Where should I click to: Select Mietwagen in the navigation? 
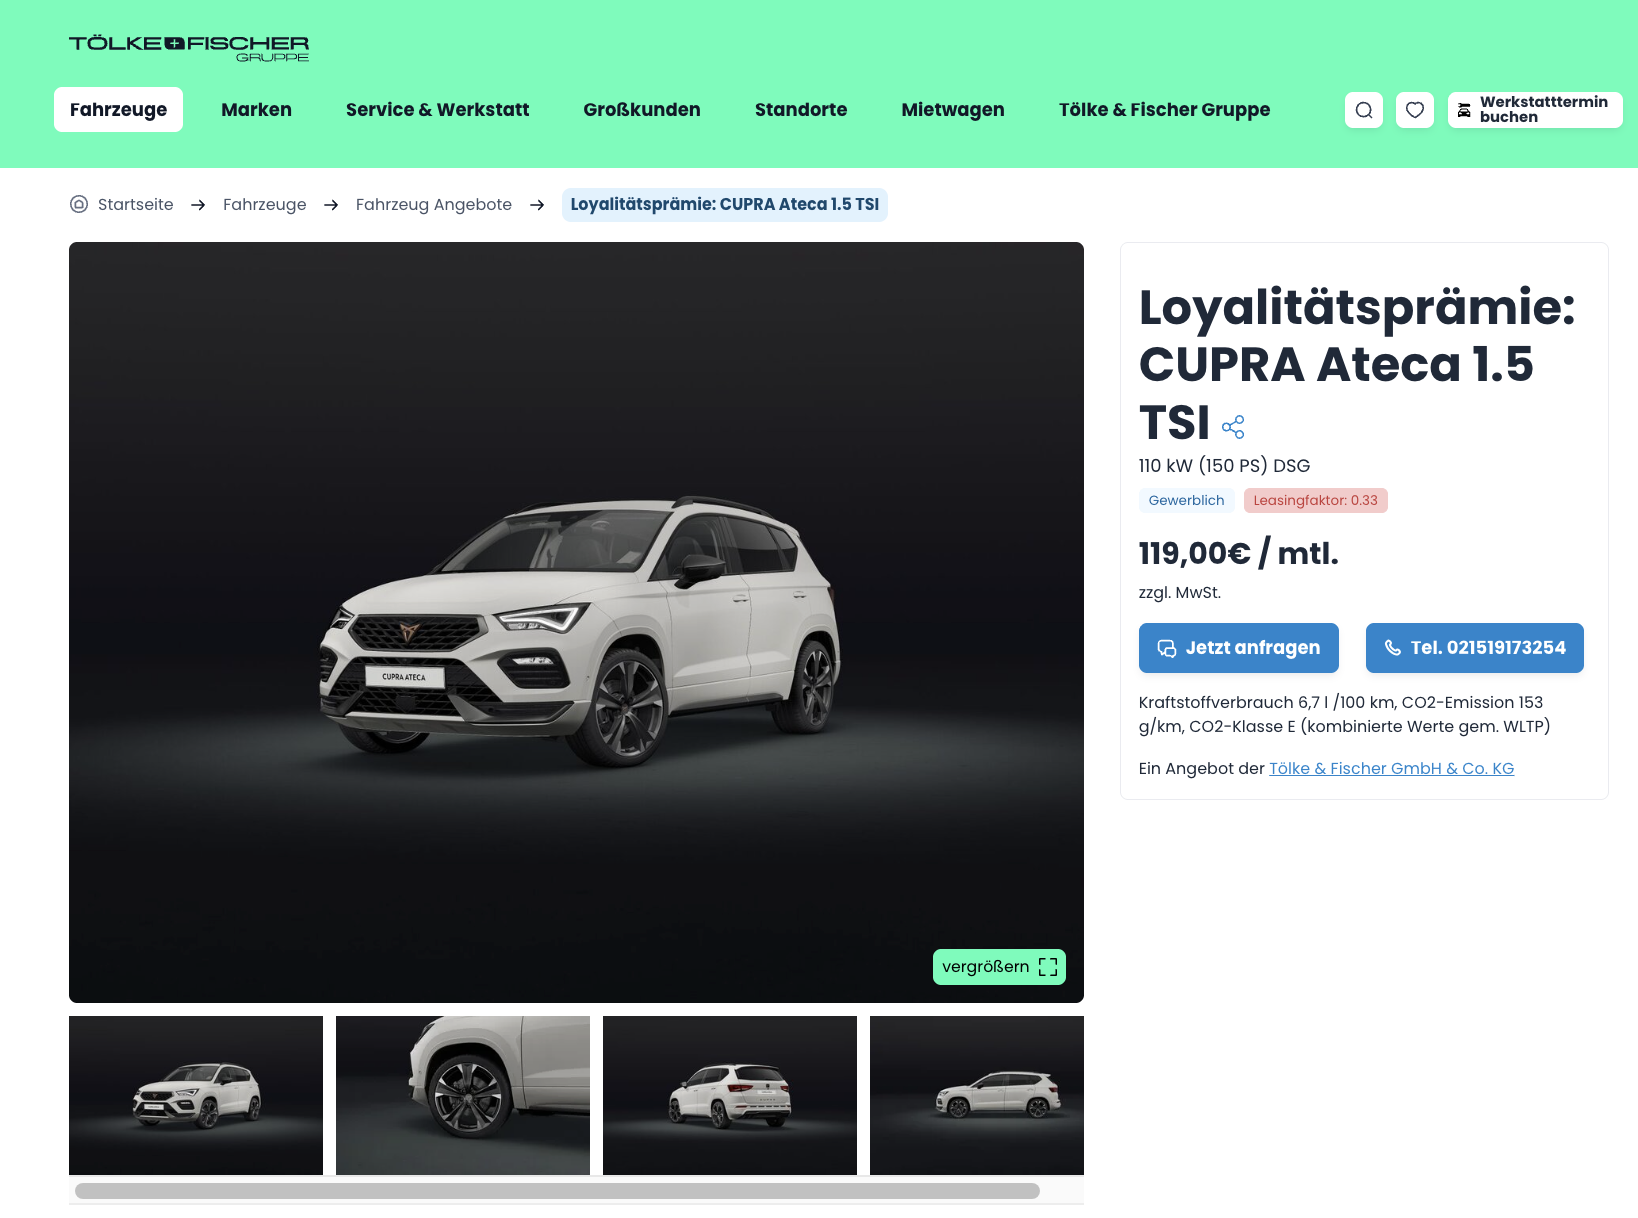tap(953, 110)
